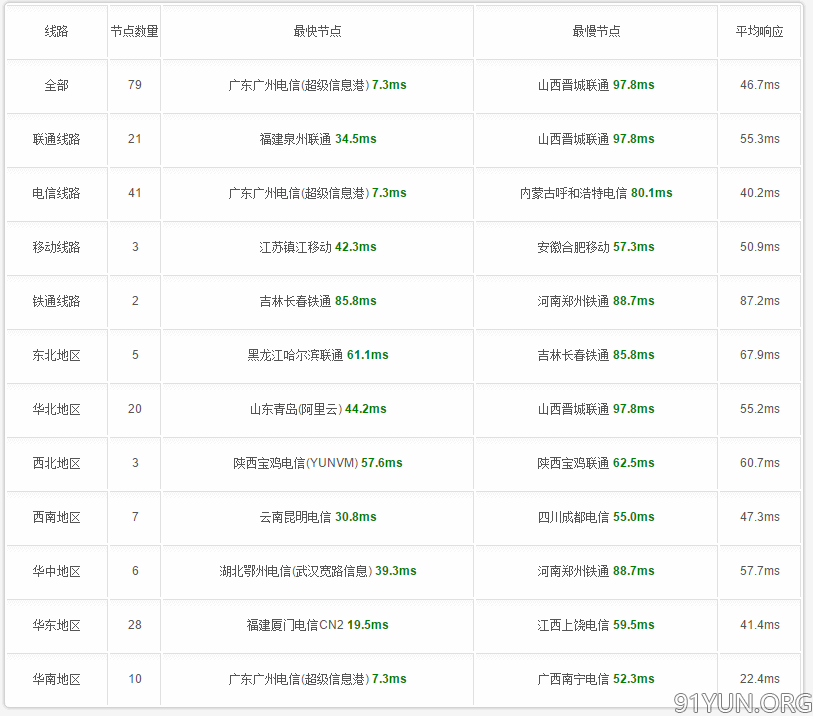
Task: Click the 平均响应 column header
Action: click(x=760, y=32)
